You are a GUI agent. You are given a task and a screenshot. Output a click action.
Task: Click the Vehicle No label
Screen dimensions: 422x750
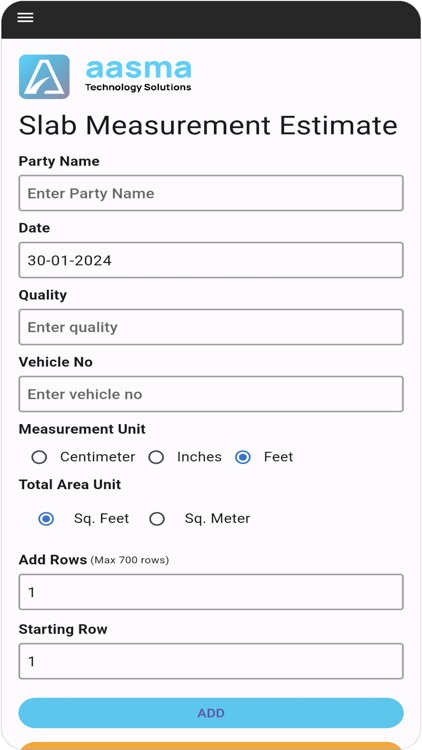point(56,362)
